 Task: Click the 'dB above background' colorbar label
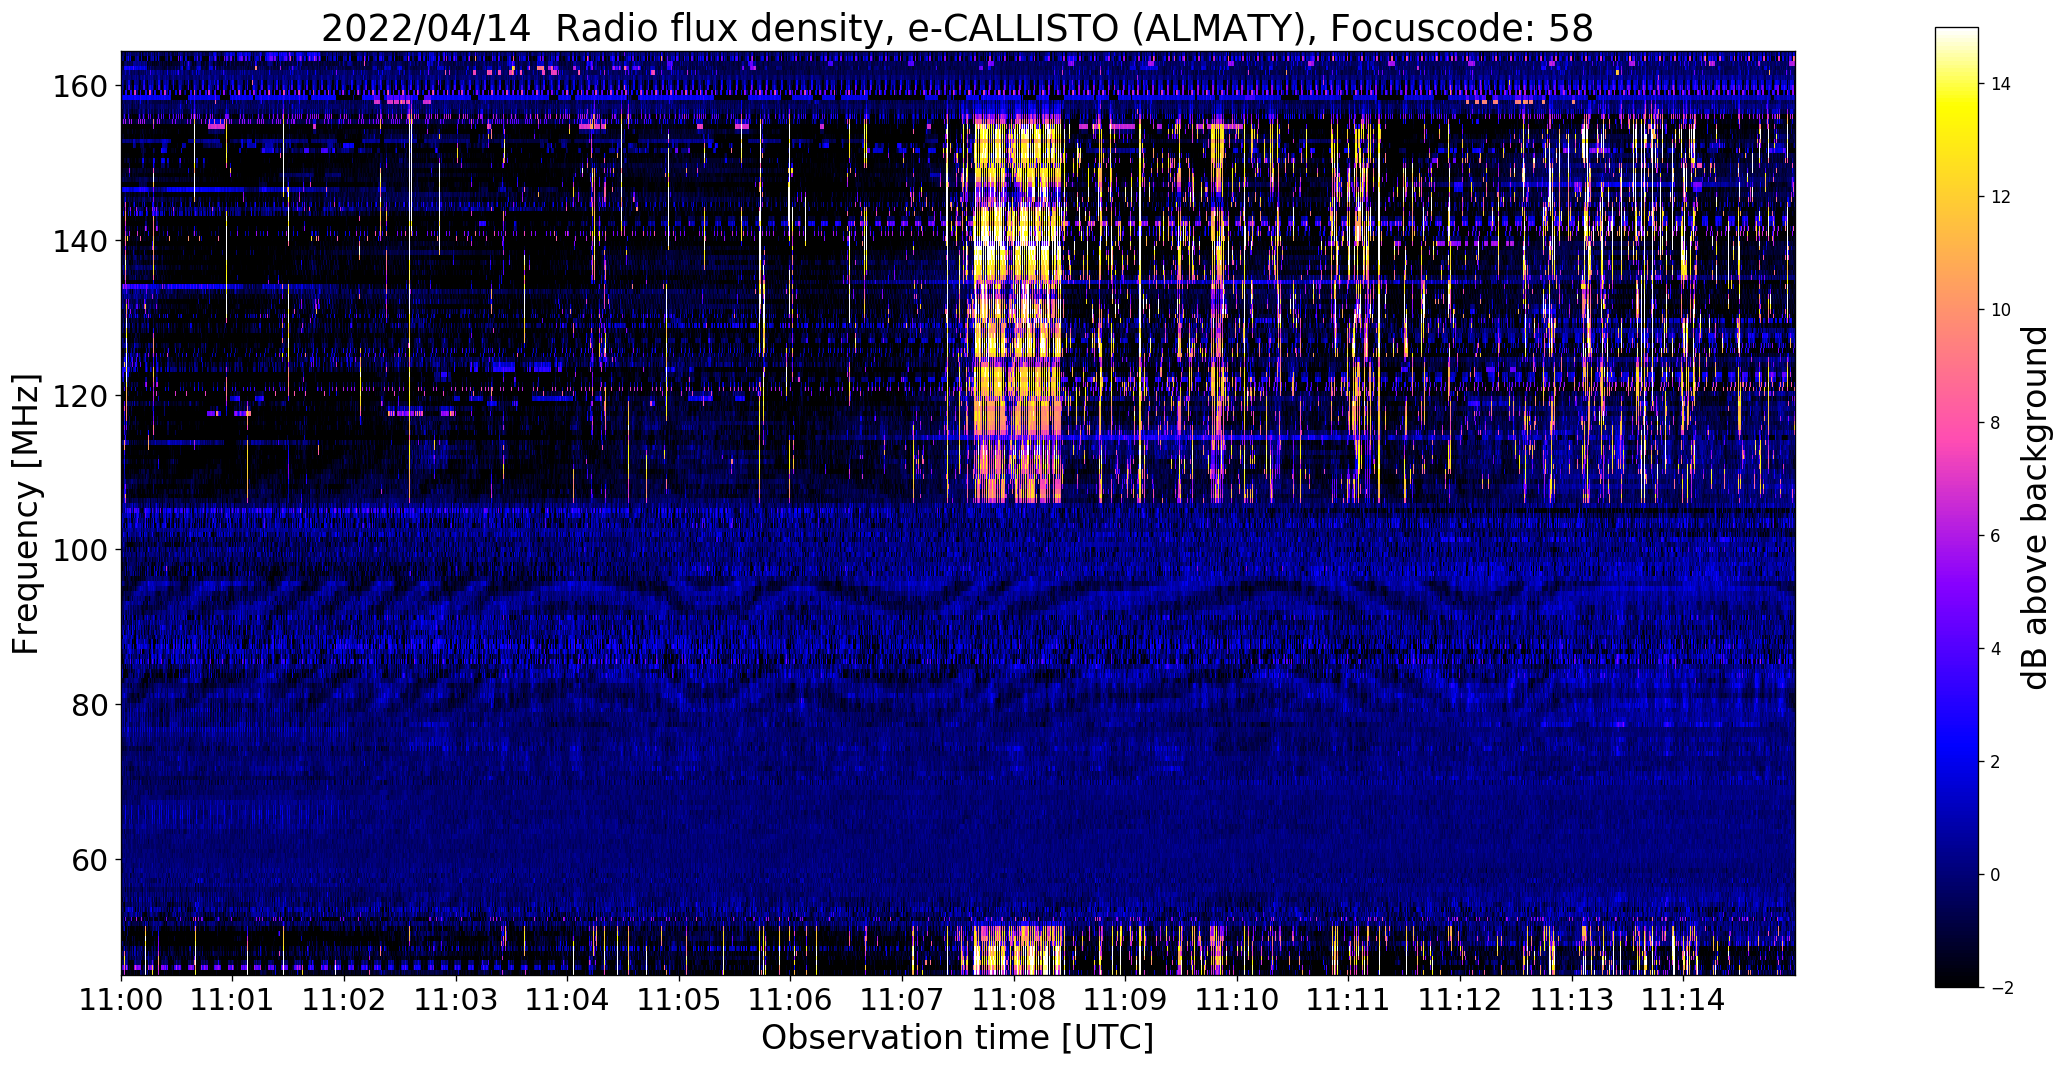(2035, 507)
